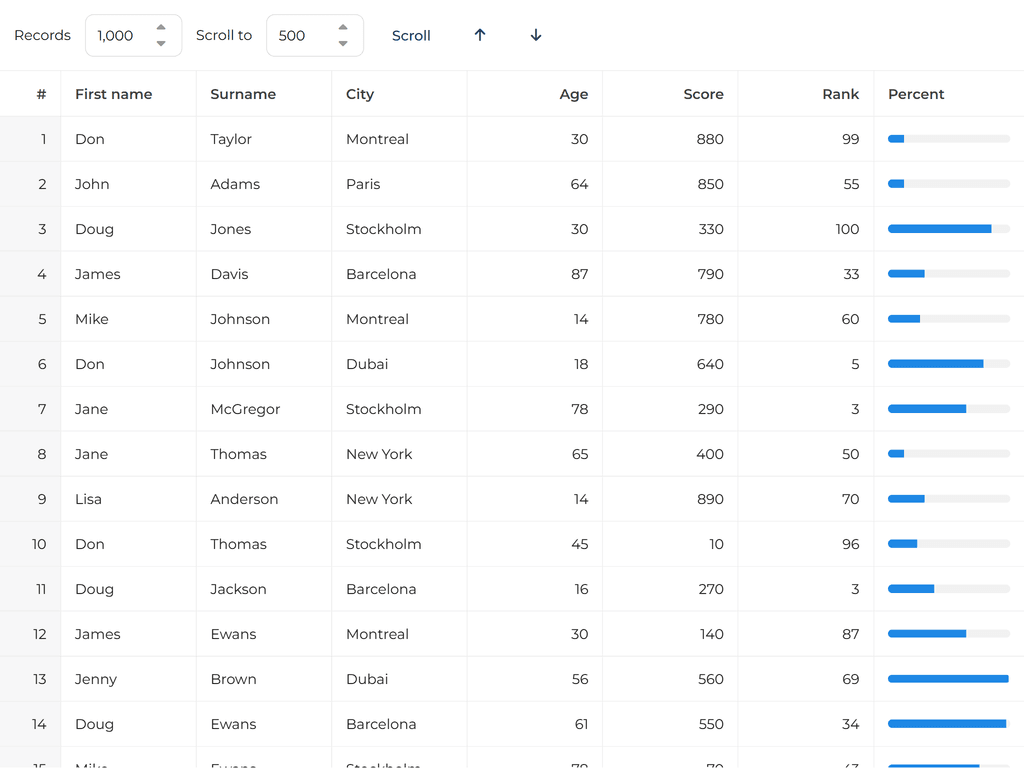Select the Records input showing 1,000
The width and height of the screenshot is (1024, 768).
(120, 35)
